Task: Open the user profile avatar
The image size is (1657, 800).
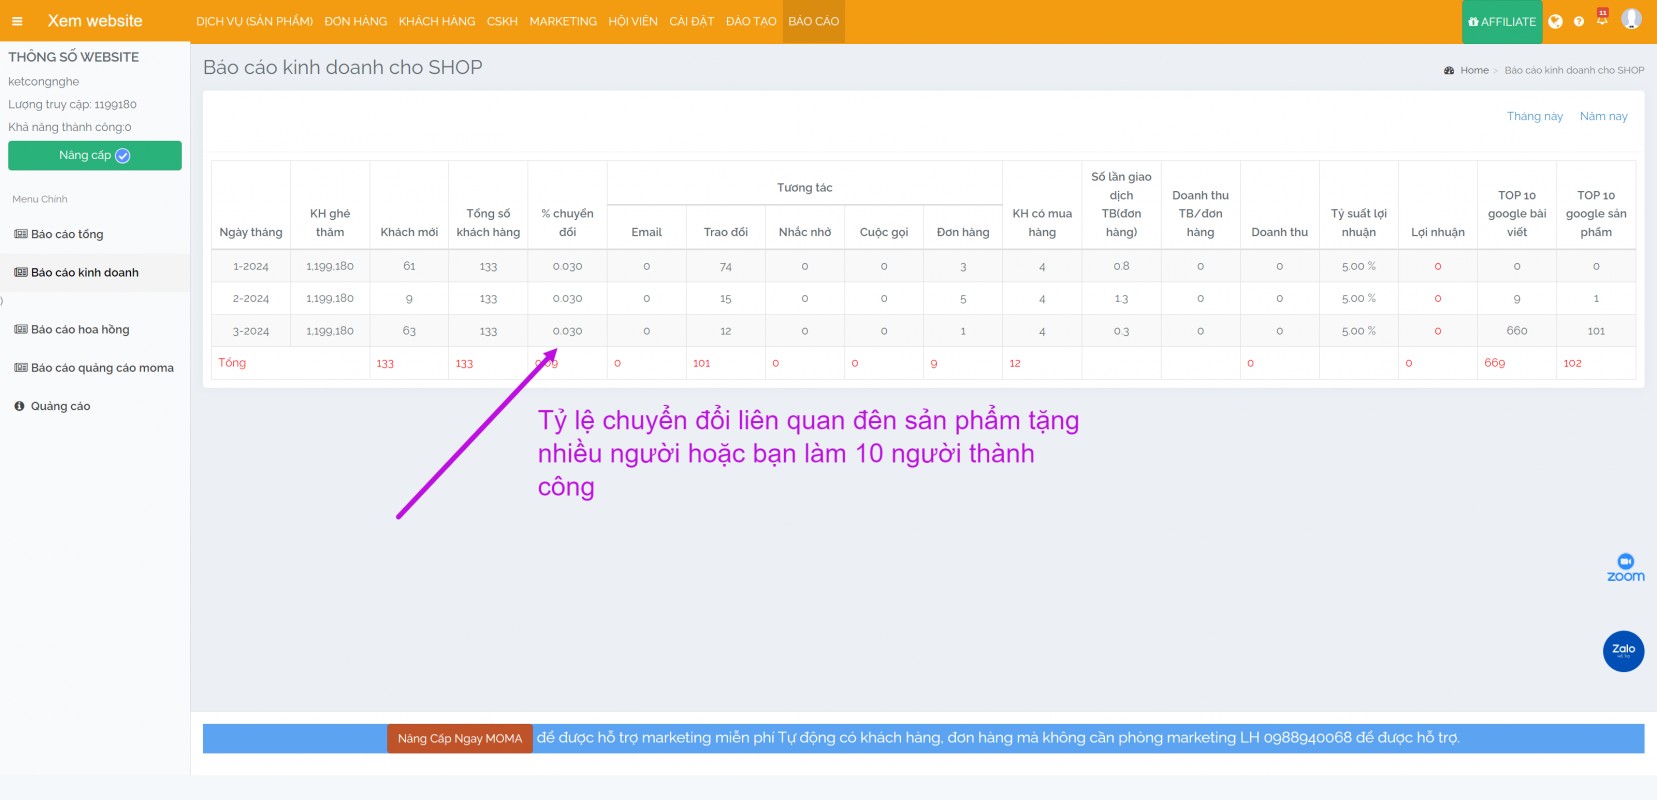Action: click(1631, 19)
